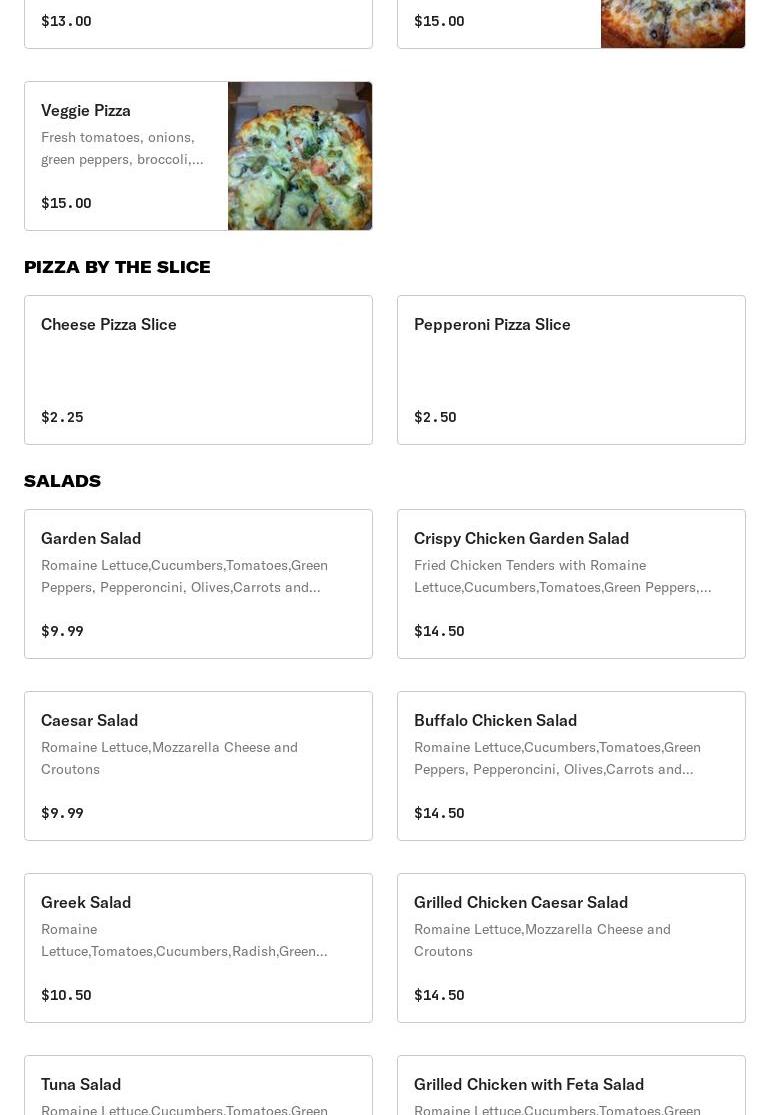Click the Veggie Pizza photo thumbnail
The width and height of the screenshot is (770, 1115).
(x=300, y=156)
